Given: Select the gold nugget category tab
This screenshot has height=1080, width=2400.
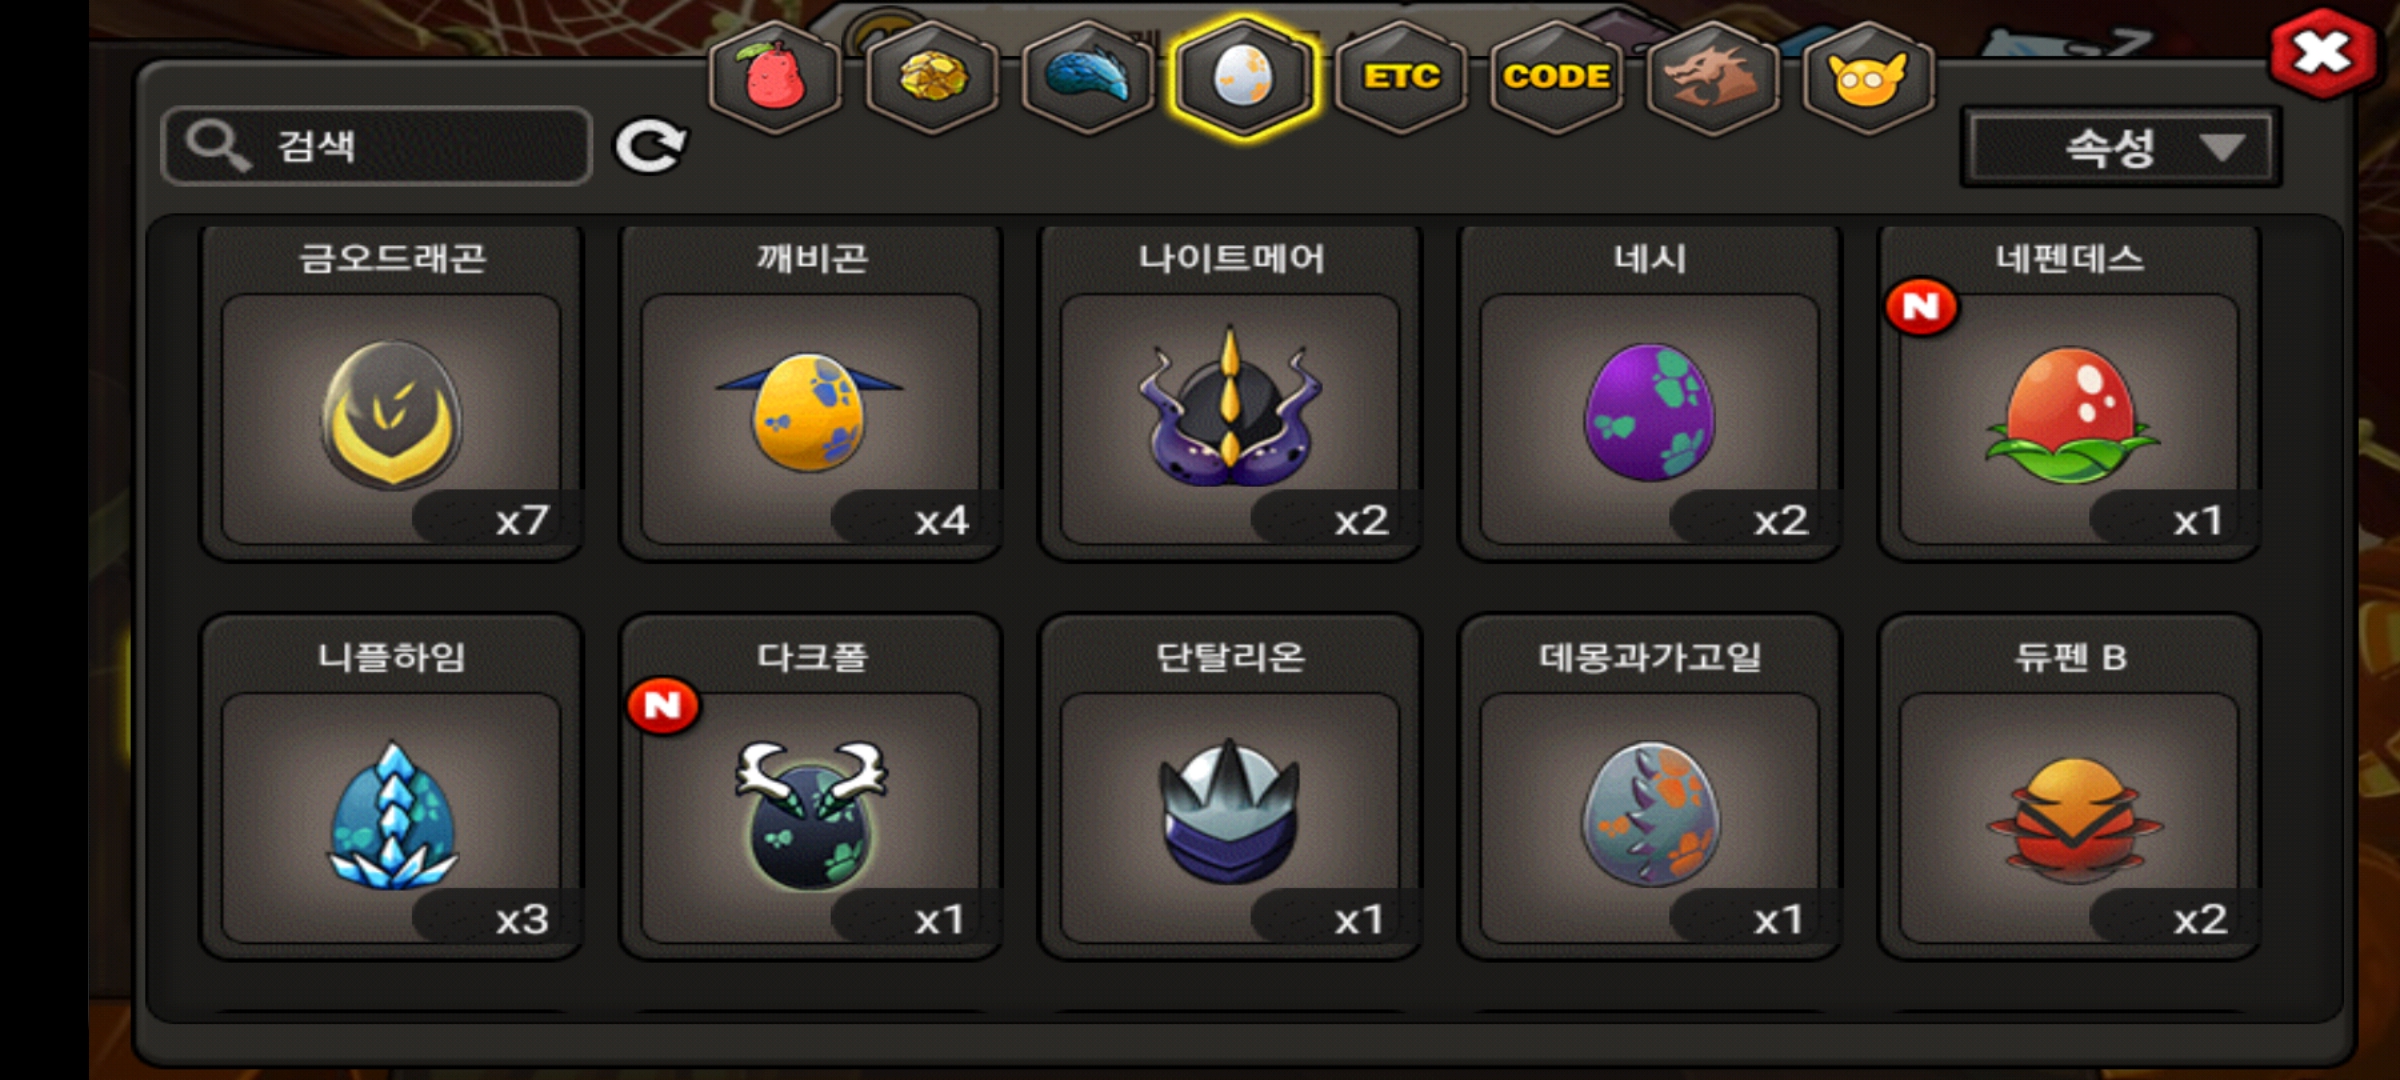Looking at the screenshot, I should [931, 77].
